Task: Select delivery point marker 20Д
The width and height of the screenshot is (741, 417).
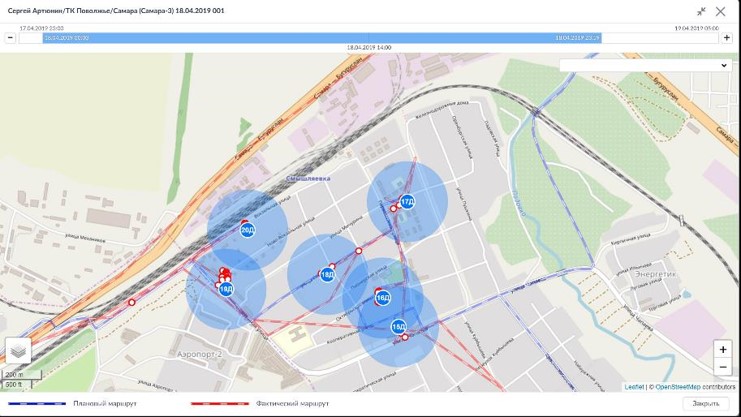Action: pyautogui.click(x=247, y=230)
